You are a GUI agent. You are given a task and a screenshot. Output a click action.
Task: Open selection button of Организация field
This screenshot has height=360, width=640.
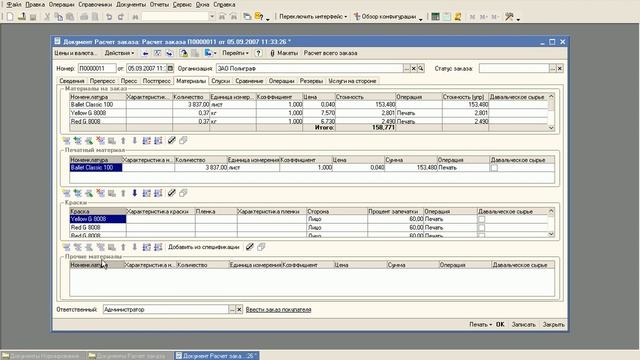(x=406, y=69)
